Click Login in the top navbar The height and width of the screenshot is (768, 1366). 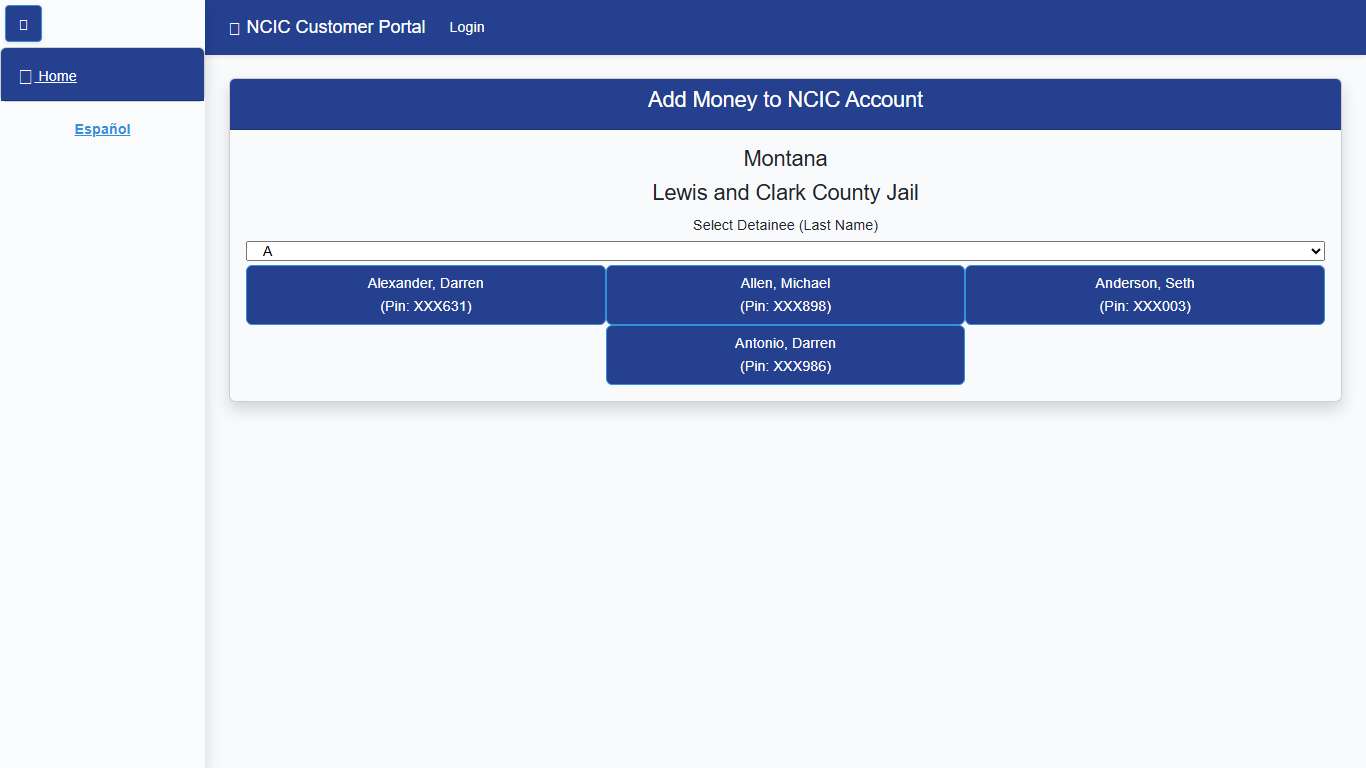tap(466, 27)
